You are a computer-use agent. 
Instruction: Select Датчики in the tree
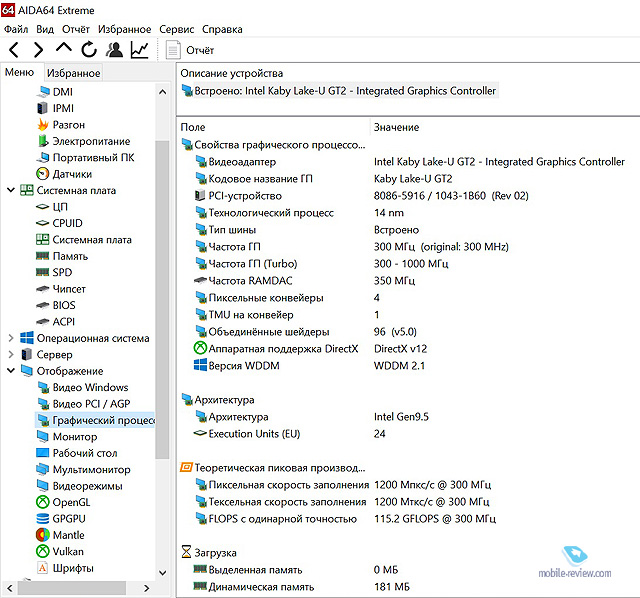pyautogui.click(x=64, y=174)
